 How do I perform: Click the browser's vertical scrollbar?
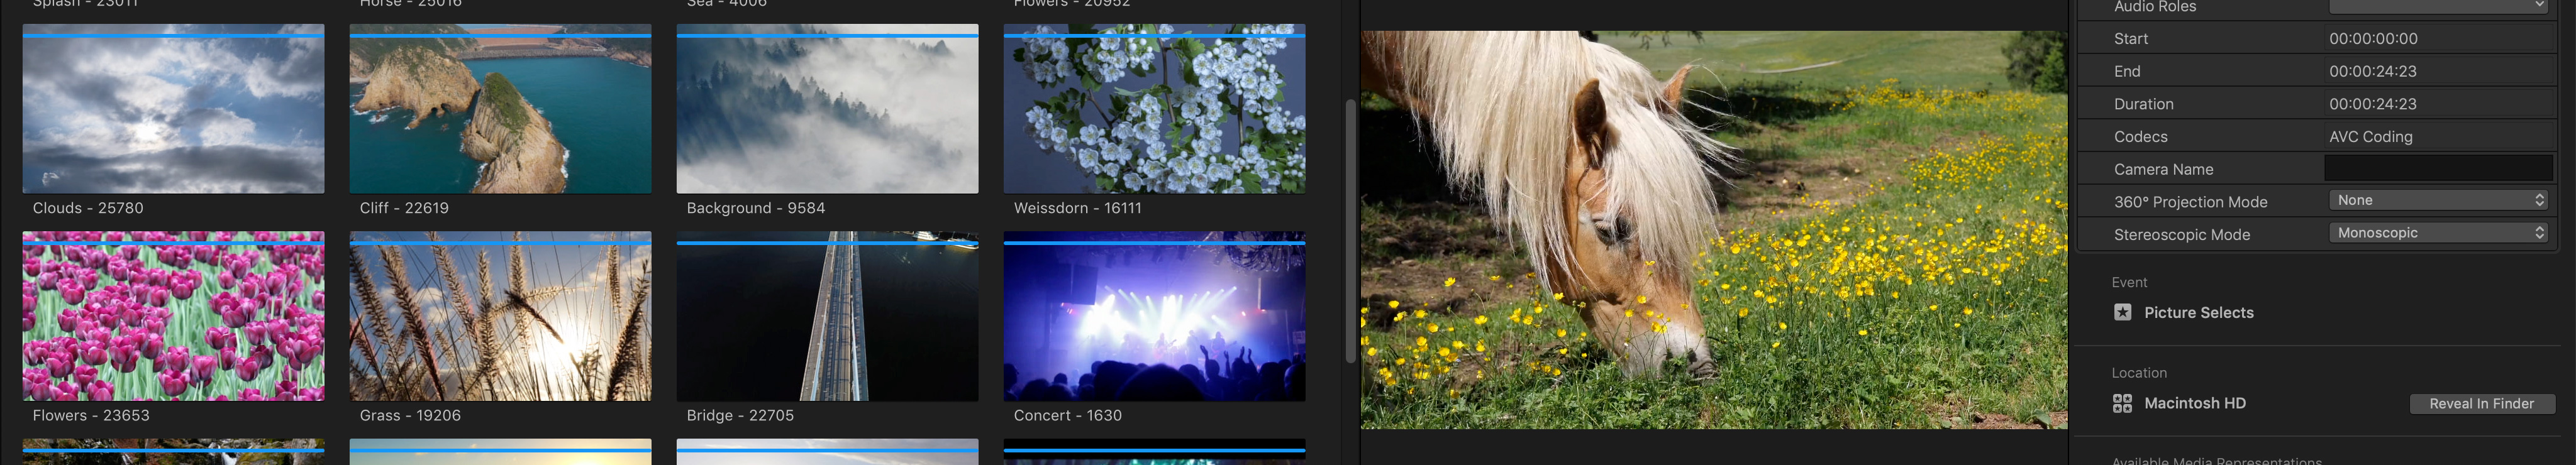coord(1350,230)
